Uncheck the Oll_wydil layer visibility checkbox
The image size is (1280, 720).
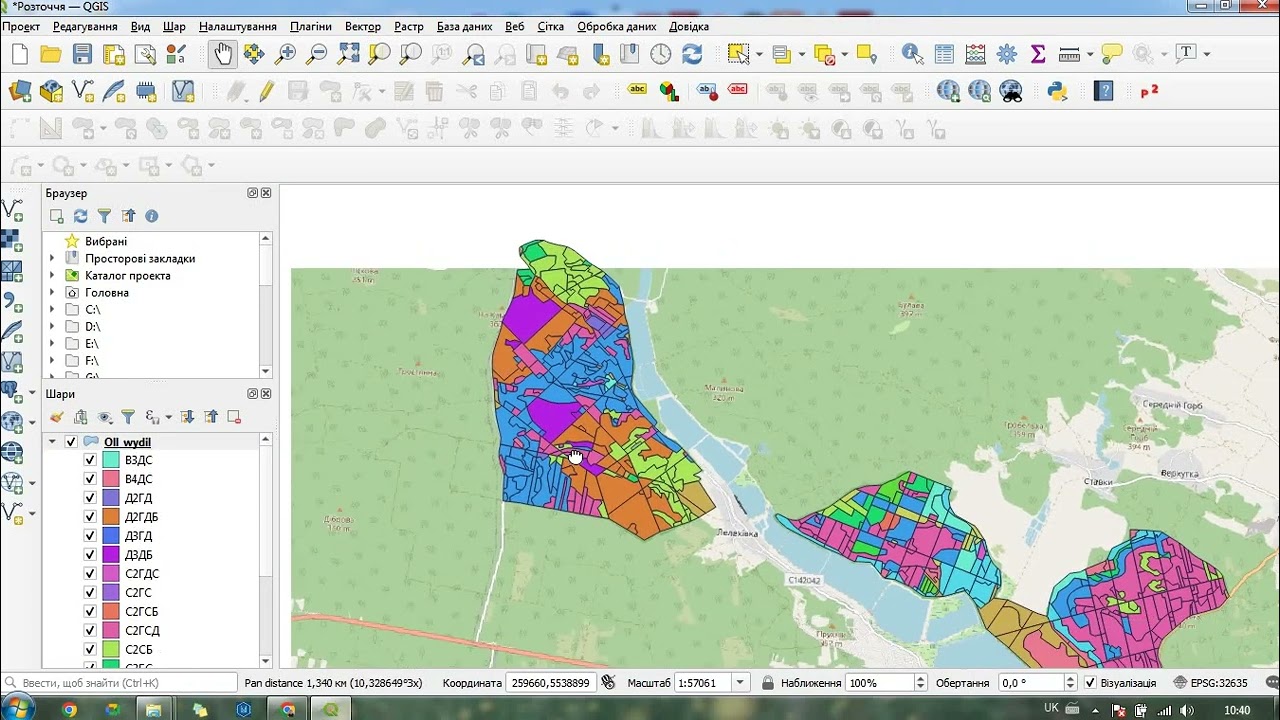tap(71, 442)
